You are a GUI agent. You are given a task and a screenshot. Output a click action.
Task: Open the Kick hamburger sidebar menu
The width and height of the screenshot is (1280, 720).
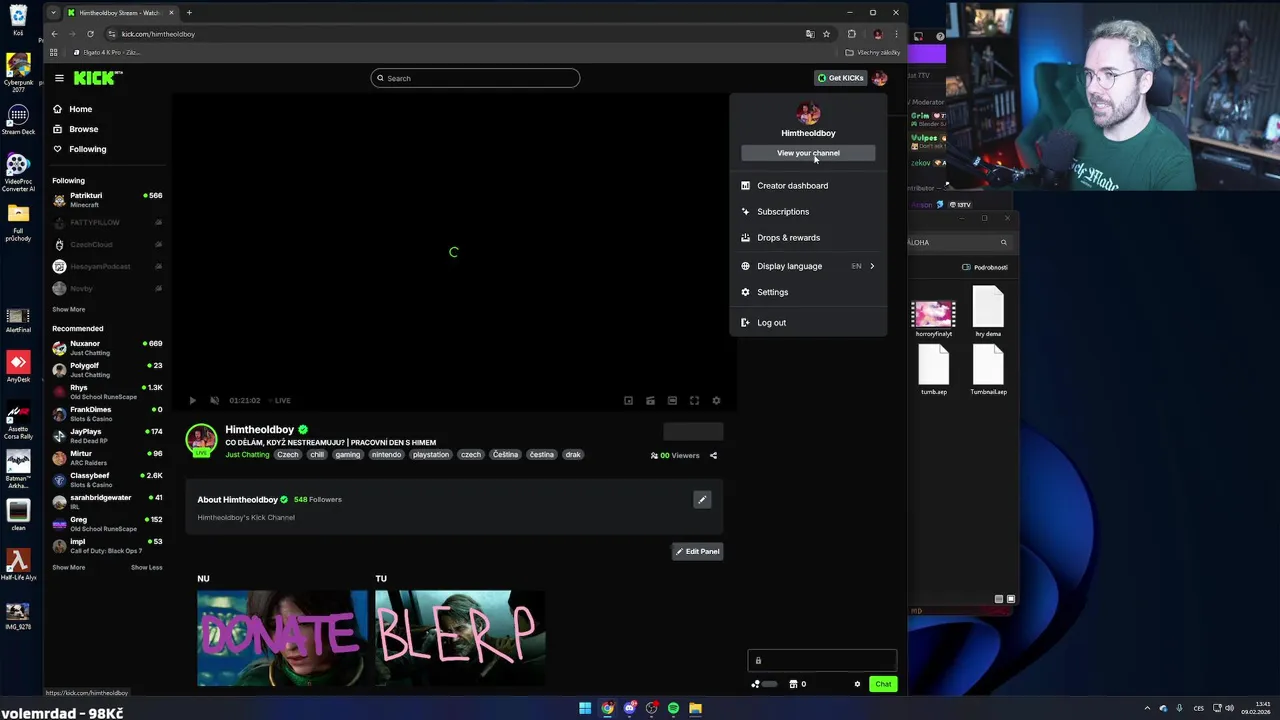click(59, 78)
